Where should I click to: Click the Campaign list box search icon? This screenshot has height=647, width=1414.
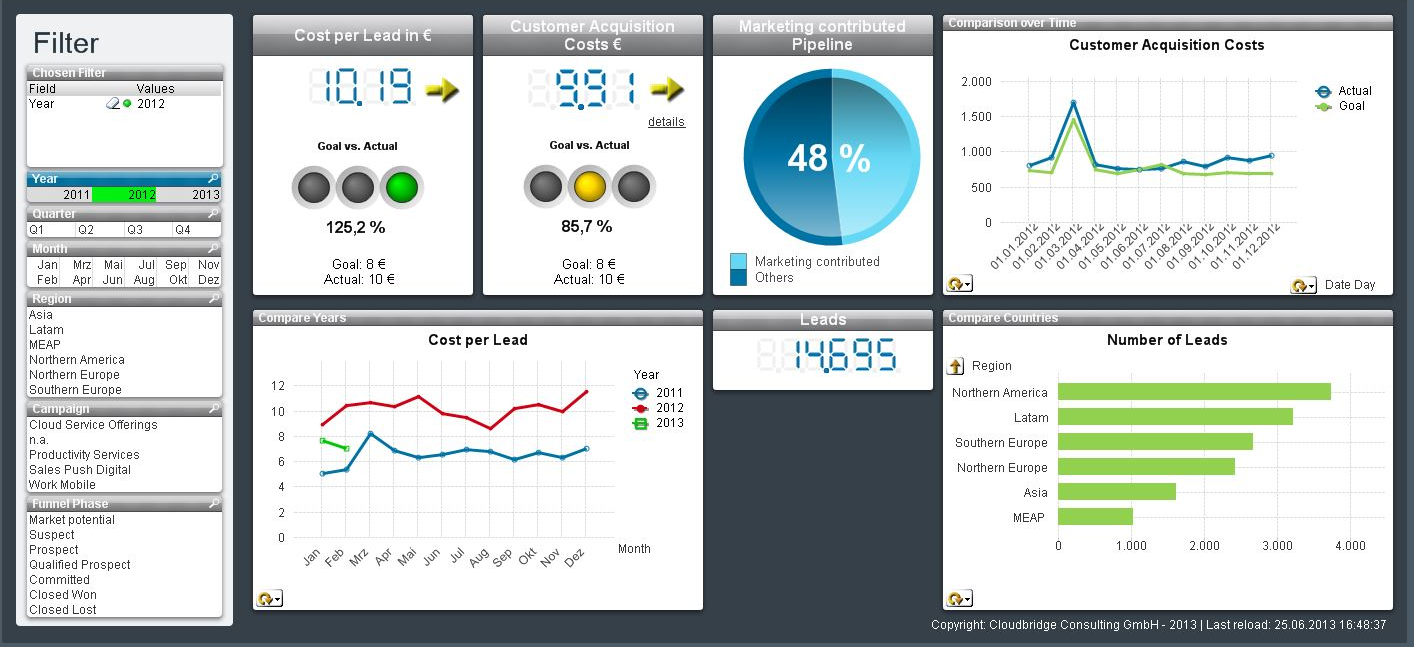pos(213,409)
